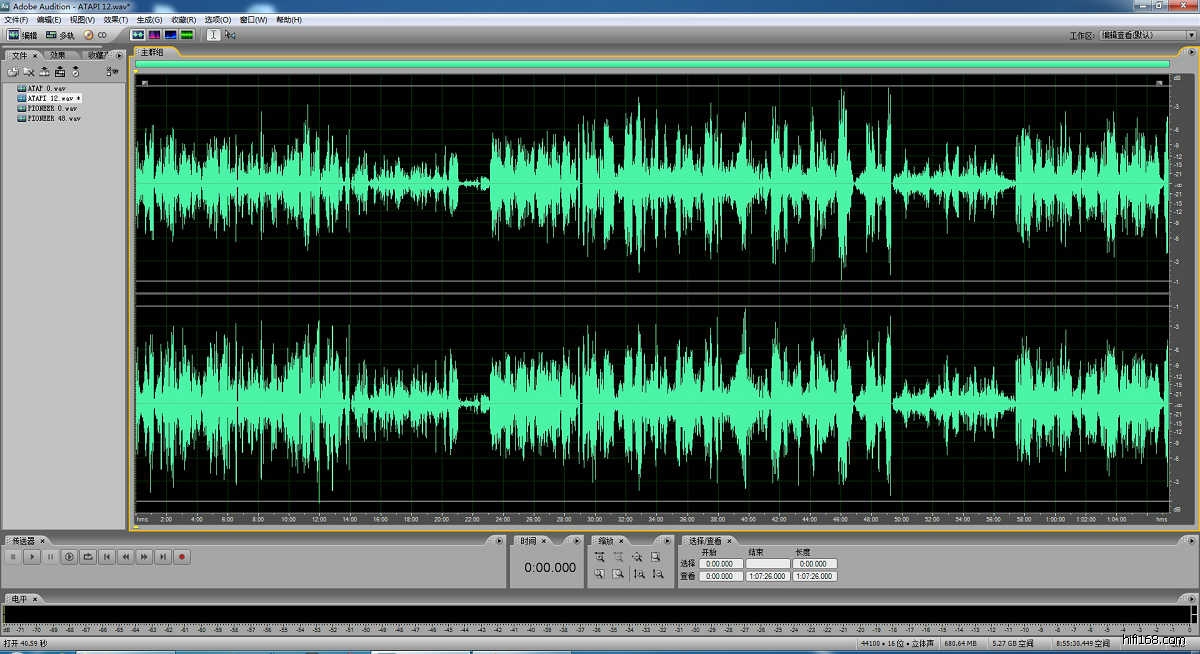Select PIONEER 48.wav in the file list

click(53, 118)
